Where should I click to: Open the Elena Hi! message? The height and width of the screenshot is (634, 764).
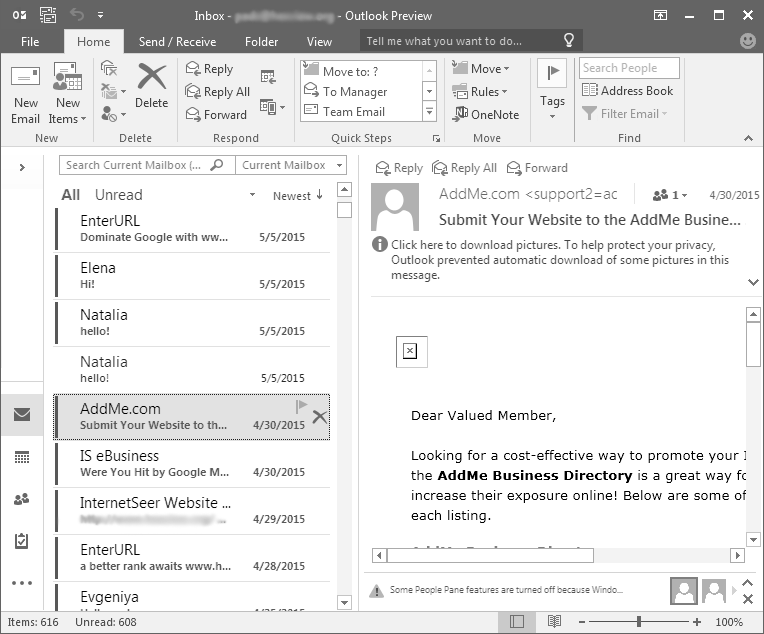coord(192,276)
